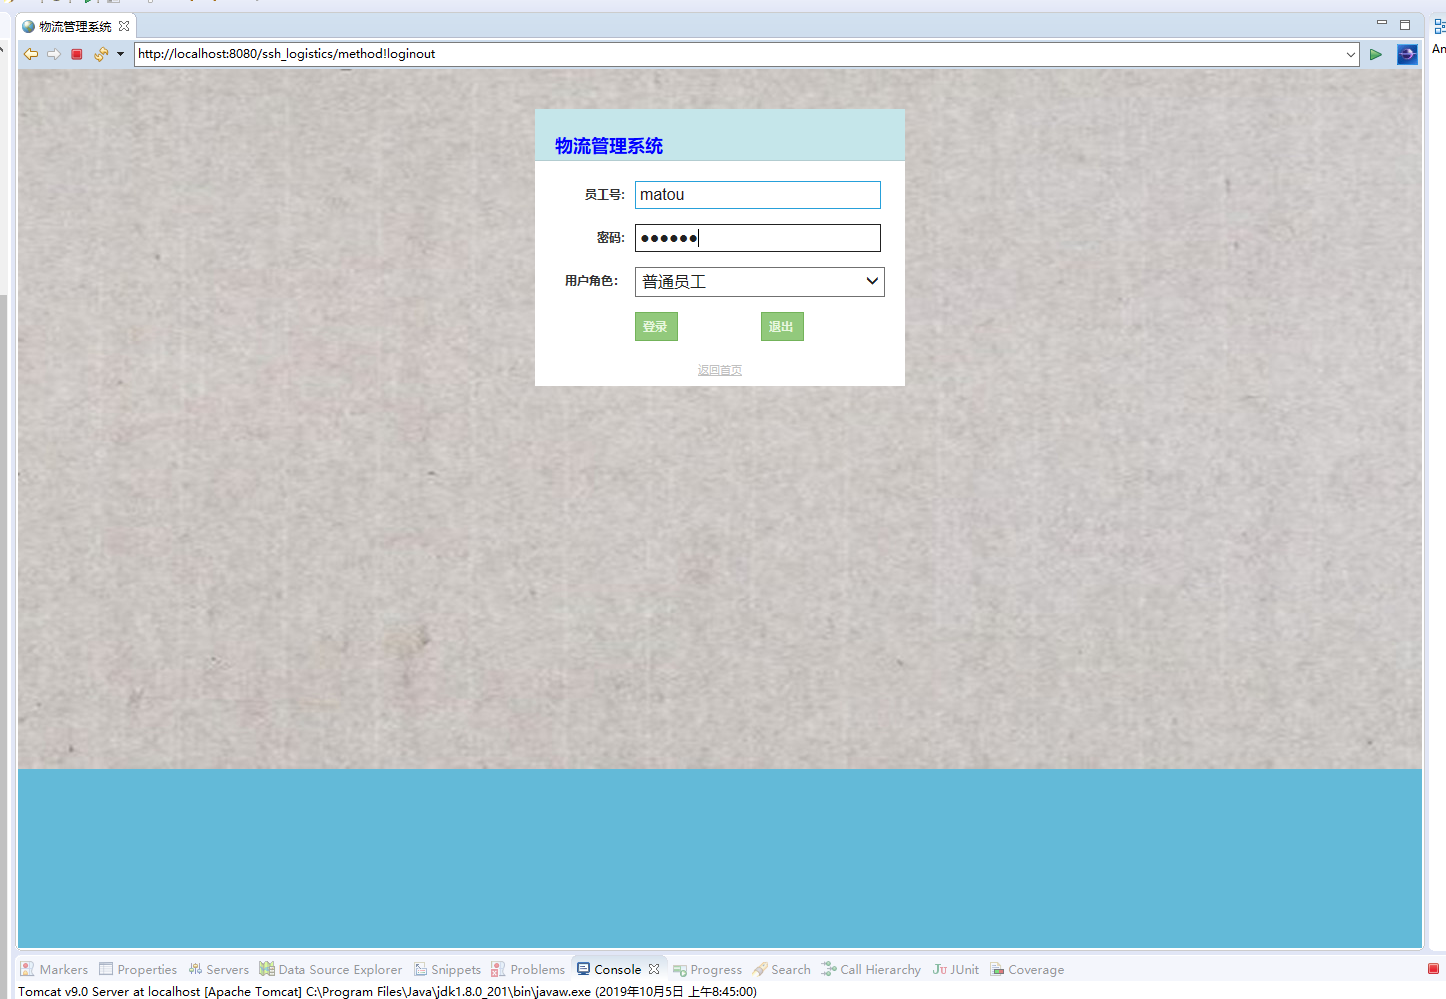Click the Tomcat v9.0 Server console description
The image size is (1446, 999).
click(x=388, y=991)
